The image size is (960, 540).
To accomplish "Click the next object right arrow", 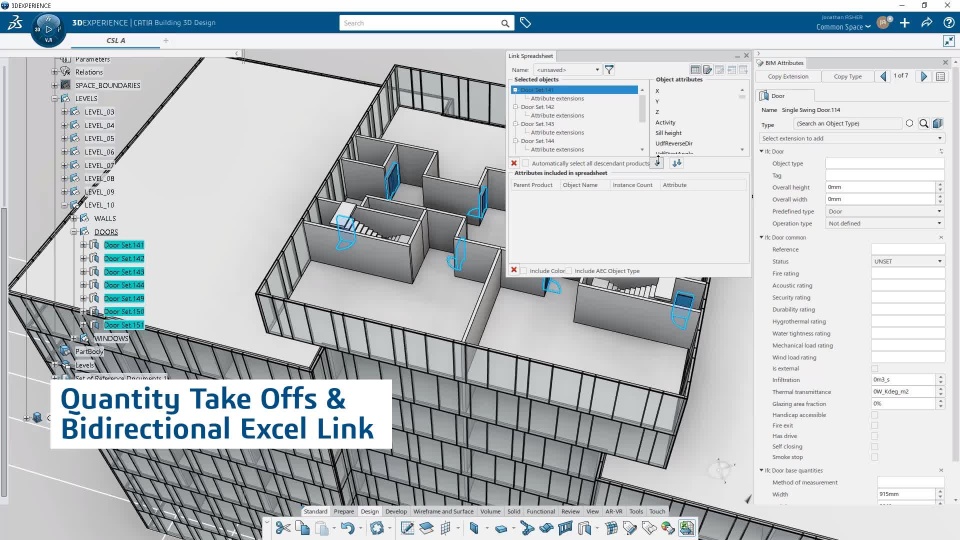I will [x=924, y=77].
